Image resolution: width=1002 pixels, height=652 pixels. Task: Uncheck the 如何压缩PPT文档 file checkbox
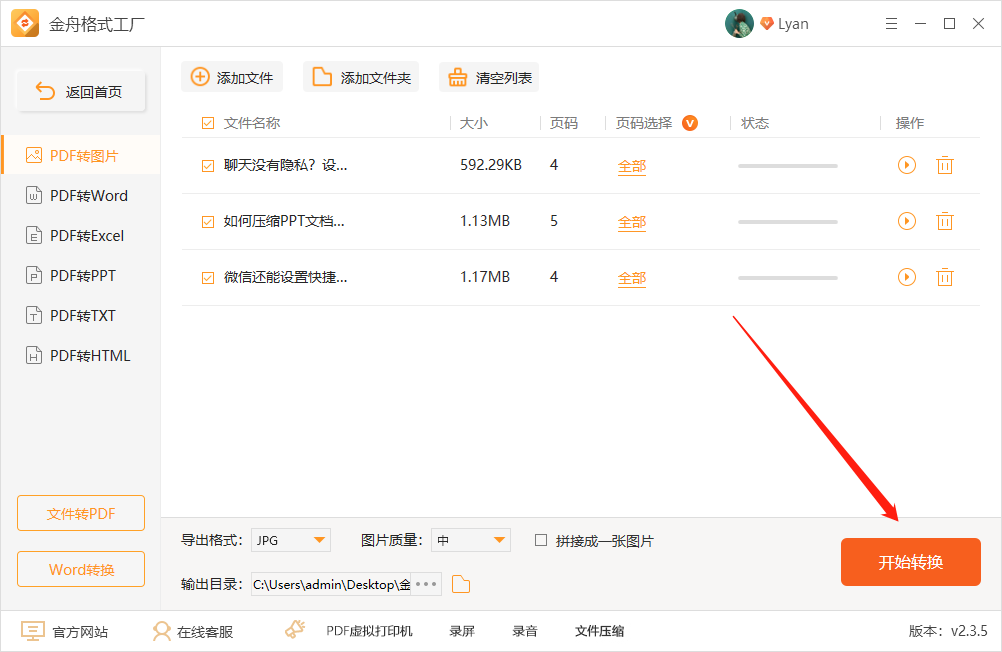point(208,222)
